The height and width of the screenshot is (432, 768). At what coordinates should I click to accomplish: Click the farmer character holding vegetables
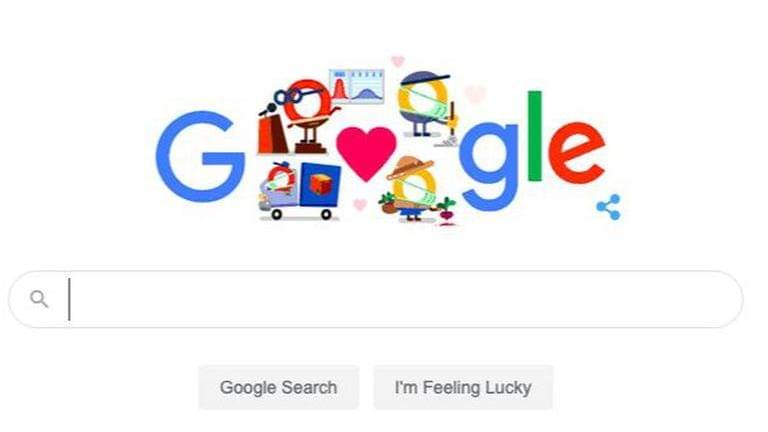point(411,190)
